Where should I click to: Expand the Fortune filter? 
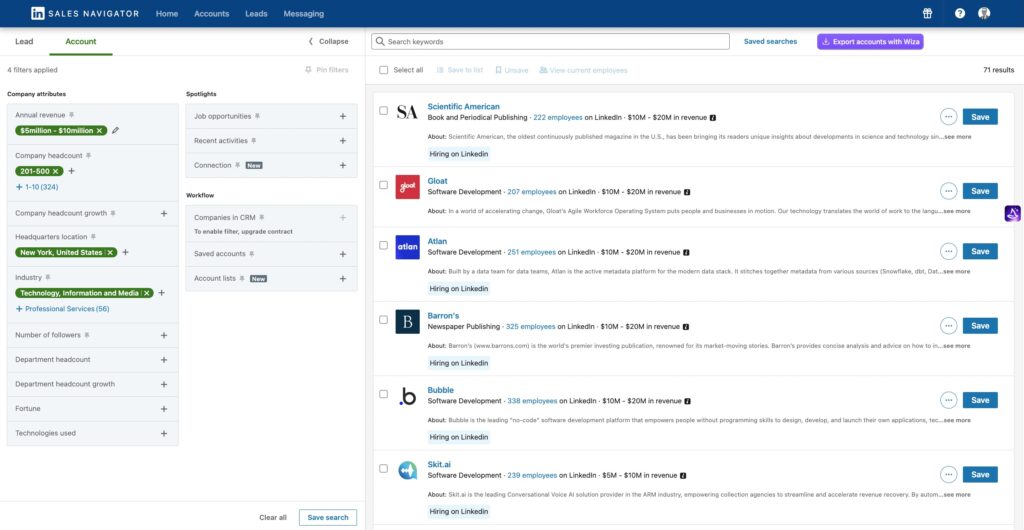coord(164,409)
